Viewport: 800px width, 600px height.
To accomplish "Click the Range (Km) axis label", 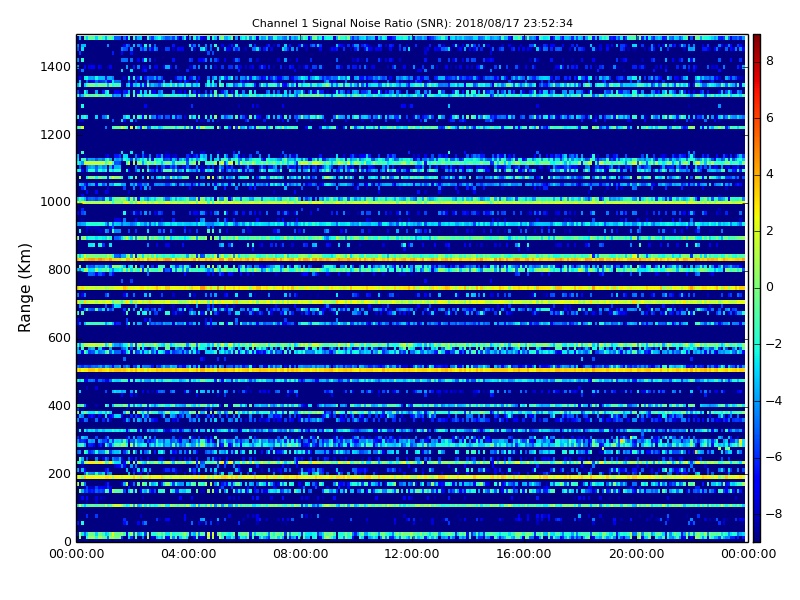I will 24,288.
